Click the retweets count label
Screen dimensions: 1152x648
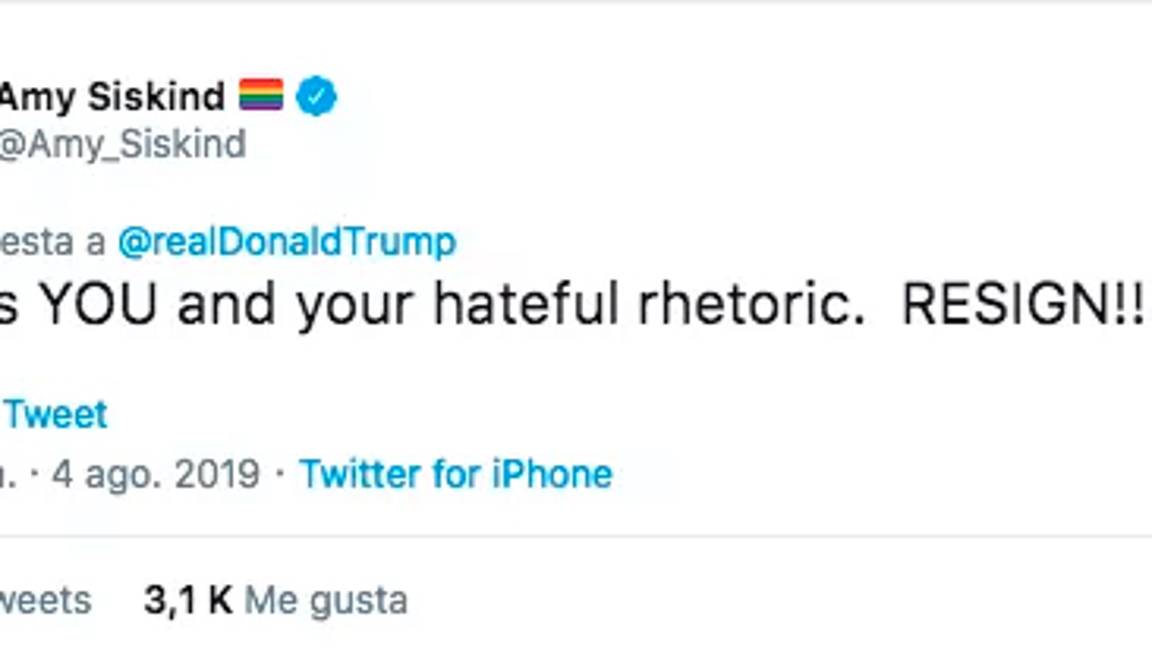(x=45, y=600)
